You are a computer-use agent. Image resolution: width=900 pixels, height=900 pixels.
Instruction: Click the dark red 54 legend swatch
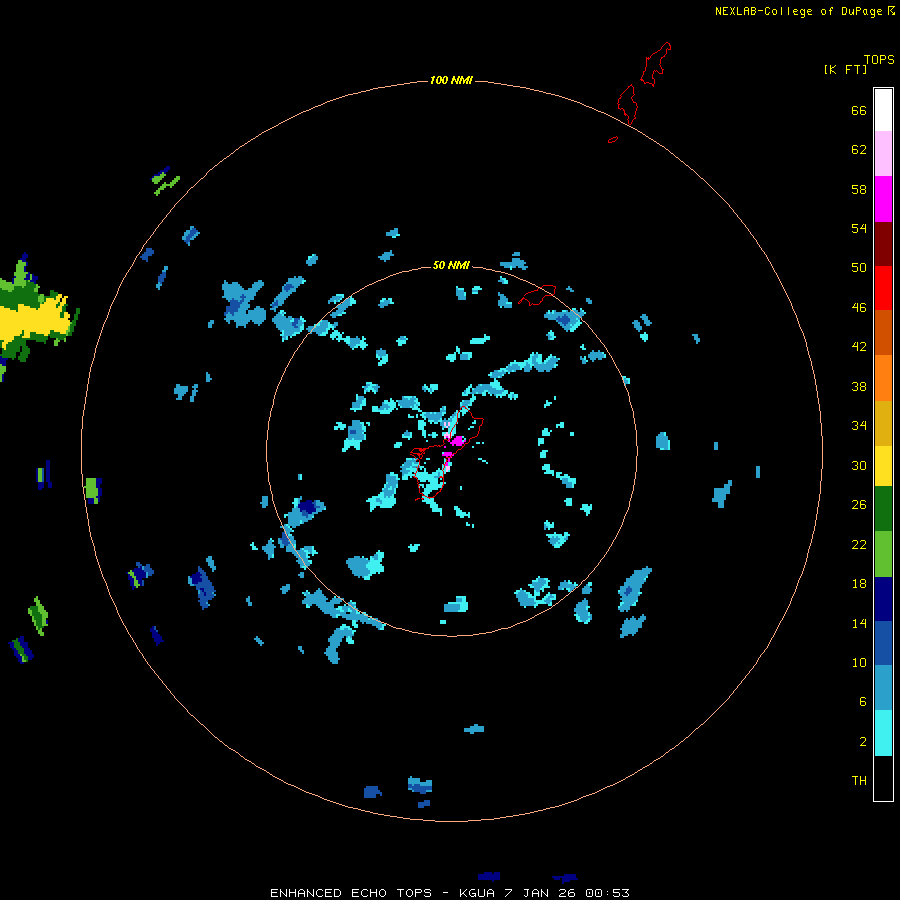(x=883, y=243)
